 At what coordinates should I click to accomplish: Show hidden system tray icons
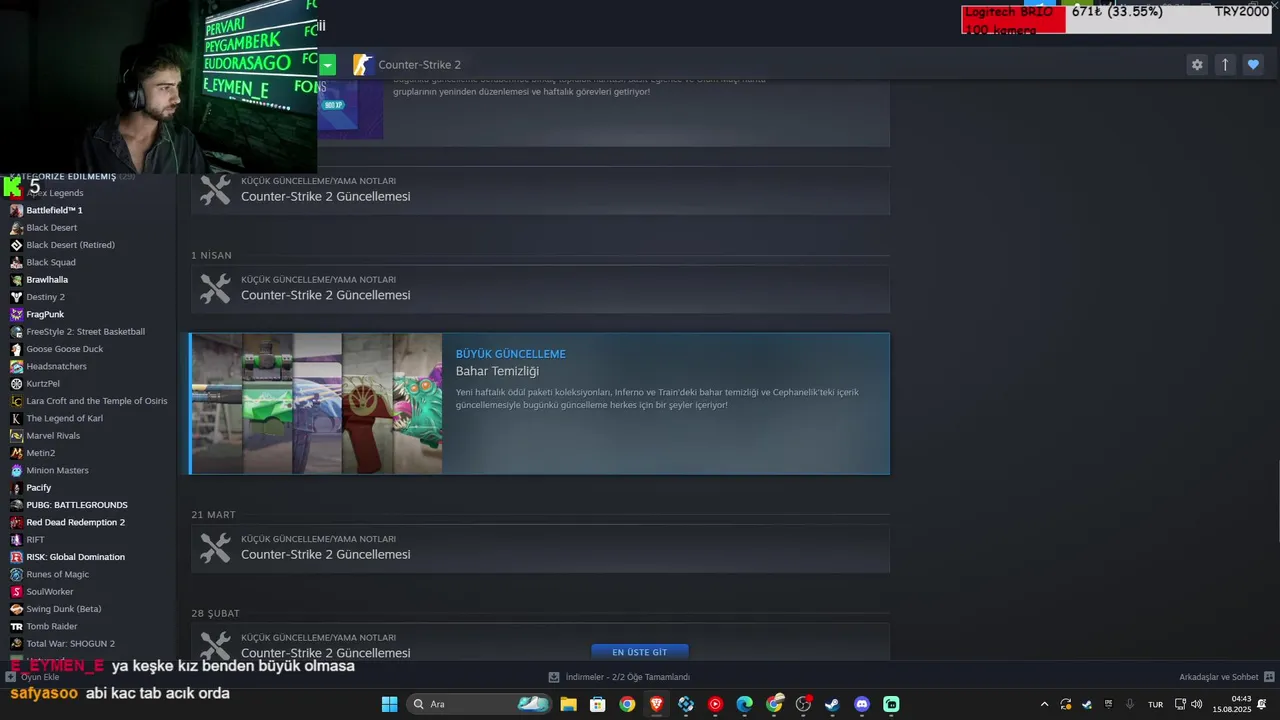tap(1044, 704)
